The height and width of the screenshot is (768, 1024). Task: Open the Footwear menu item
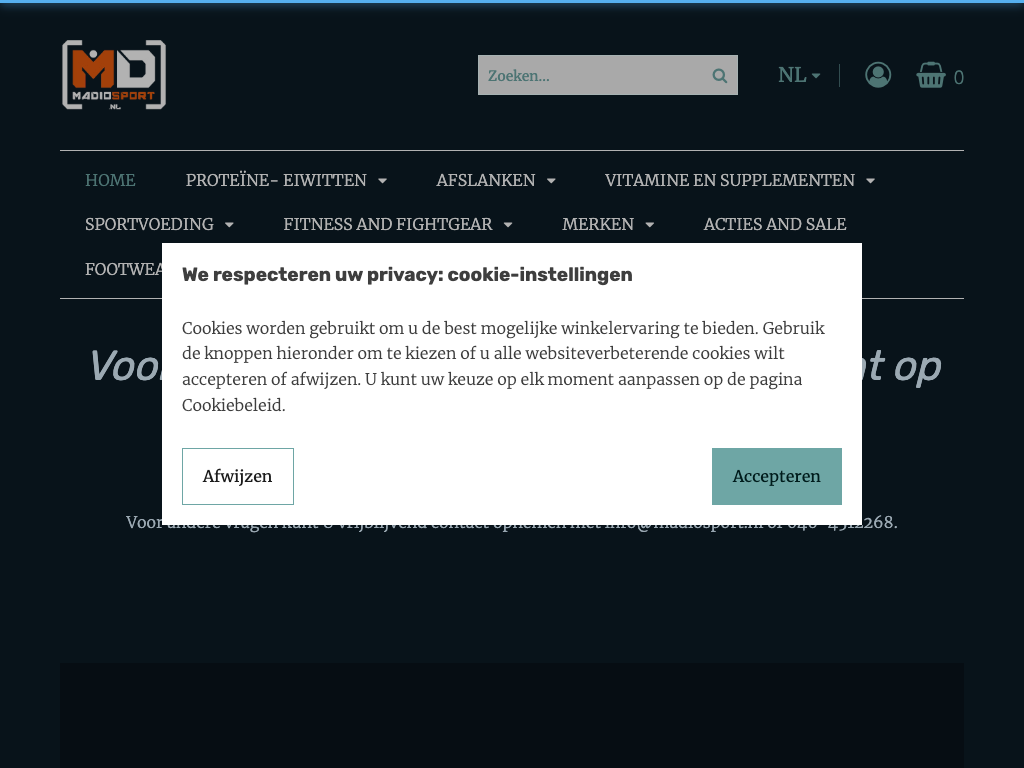click(x=123, y=269)
